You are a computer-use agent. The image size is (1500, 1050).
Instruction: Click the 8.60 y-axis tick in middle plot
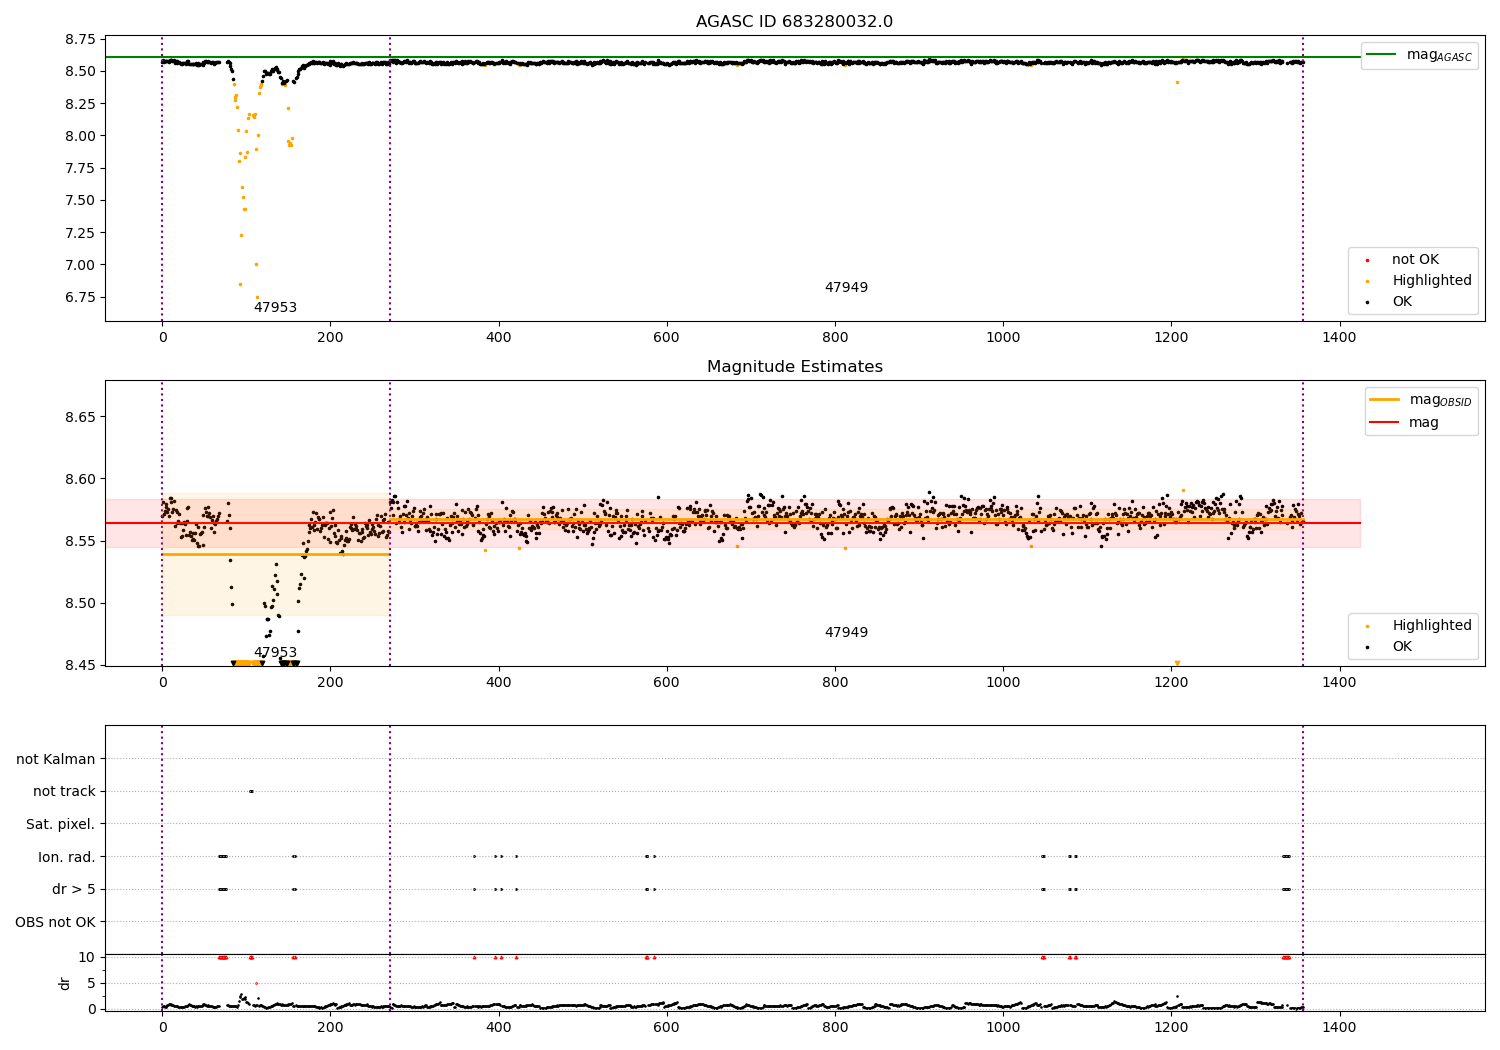click(81, 479)
